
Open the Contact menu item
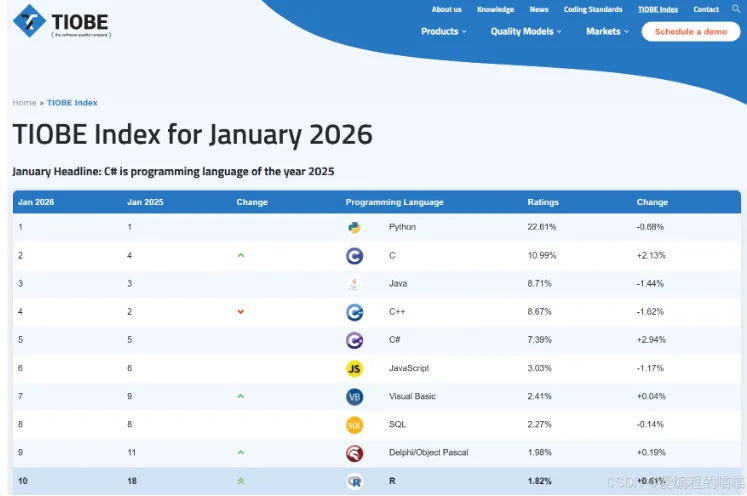click(706, 10)
